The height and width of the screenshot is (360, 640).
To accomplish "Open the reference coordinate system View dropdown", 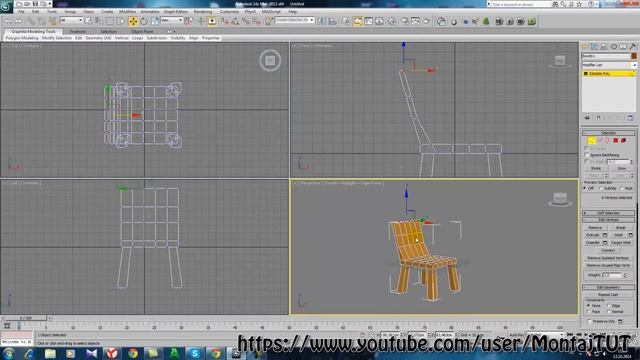I will pyautogui.click(x=171, y=20).
